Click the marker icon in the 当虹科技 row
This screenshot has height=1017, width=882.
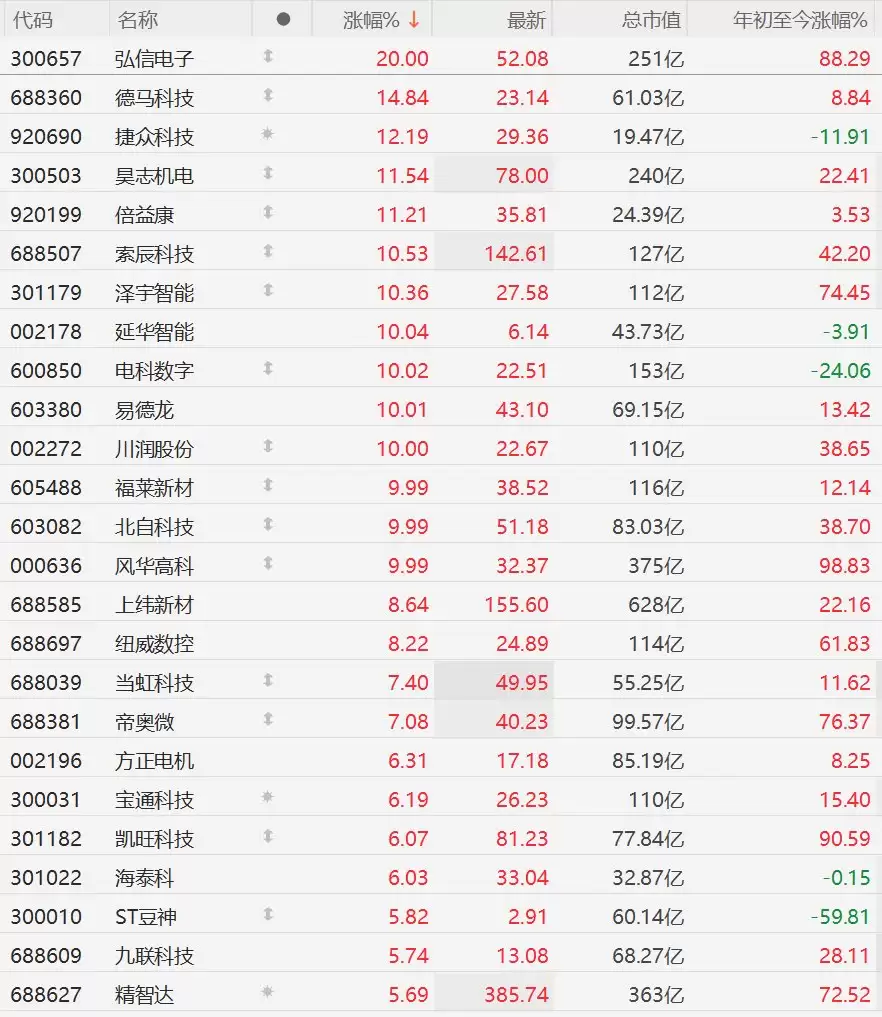point(268,680)
